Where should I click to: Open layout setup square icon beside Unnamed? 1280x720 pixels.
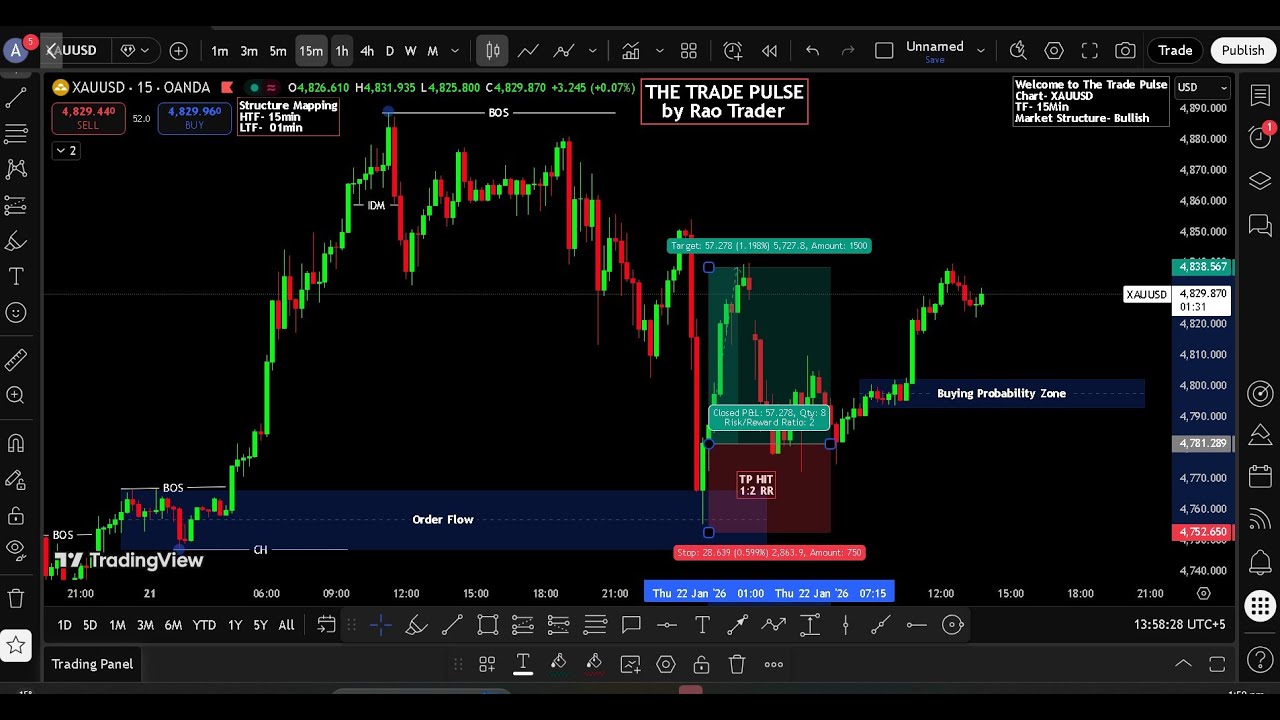click(x=884, y=51)
